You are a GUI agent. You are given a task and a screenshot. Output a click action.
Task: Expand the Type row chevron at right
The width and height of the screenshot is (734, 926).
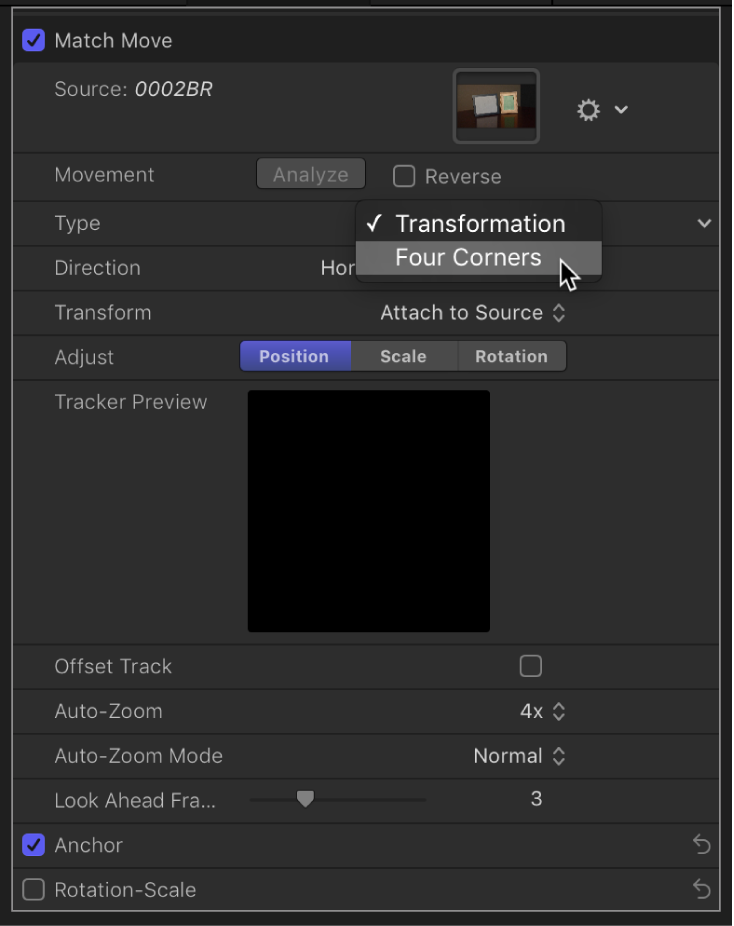(704, 224)
